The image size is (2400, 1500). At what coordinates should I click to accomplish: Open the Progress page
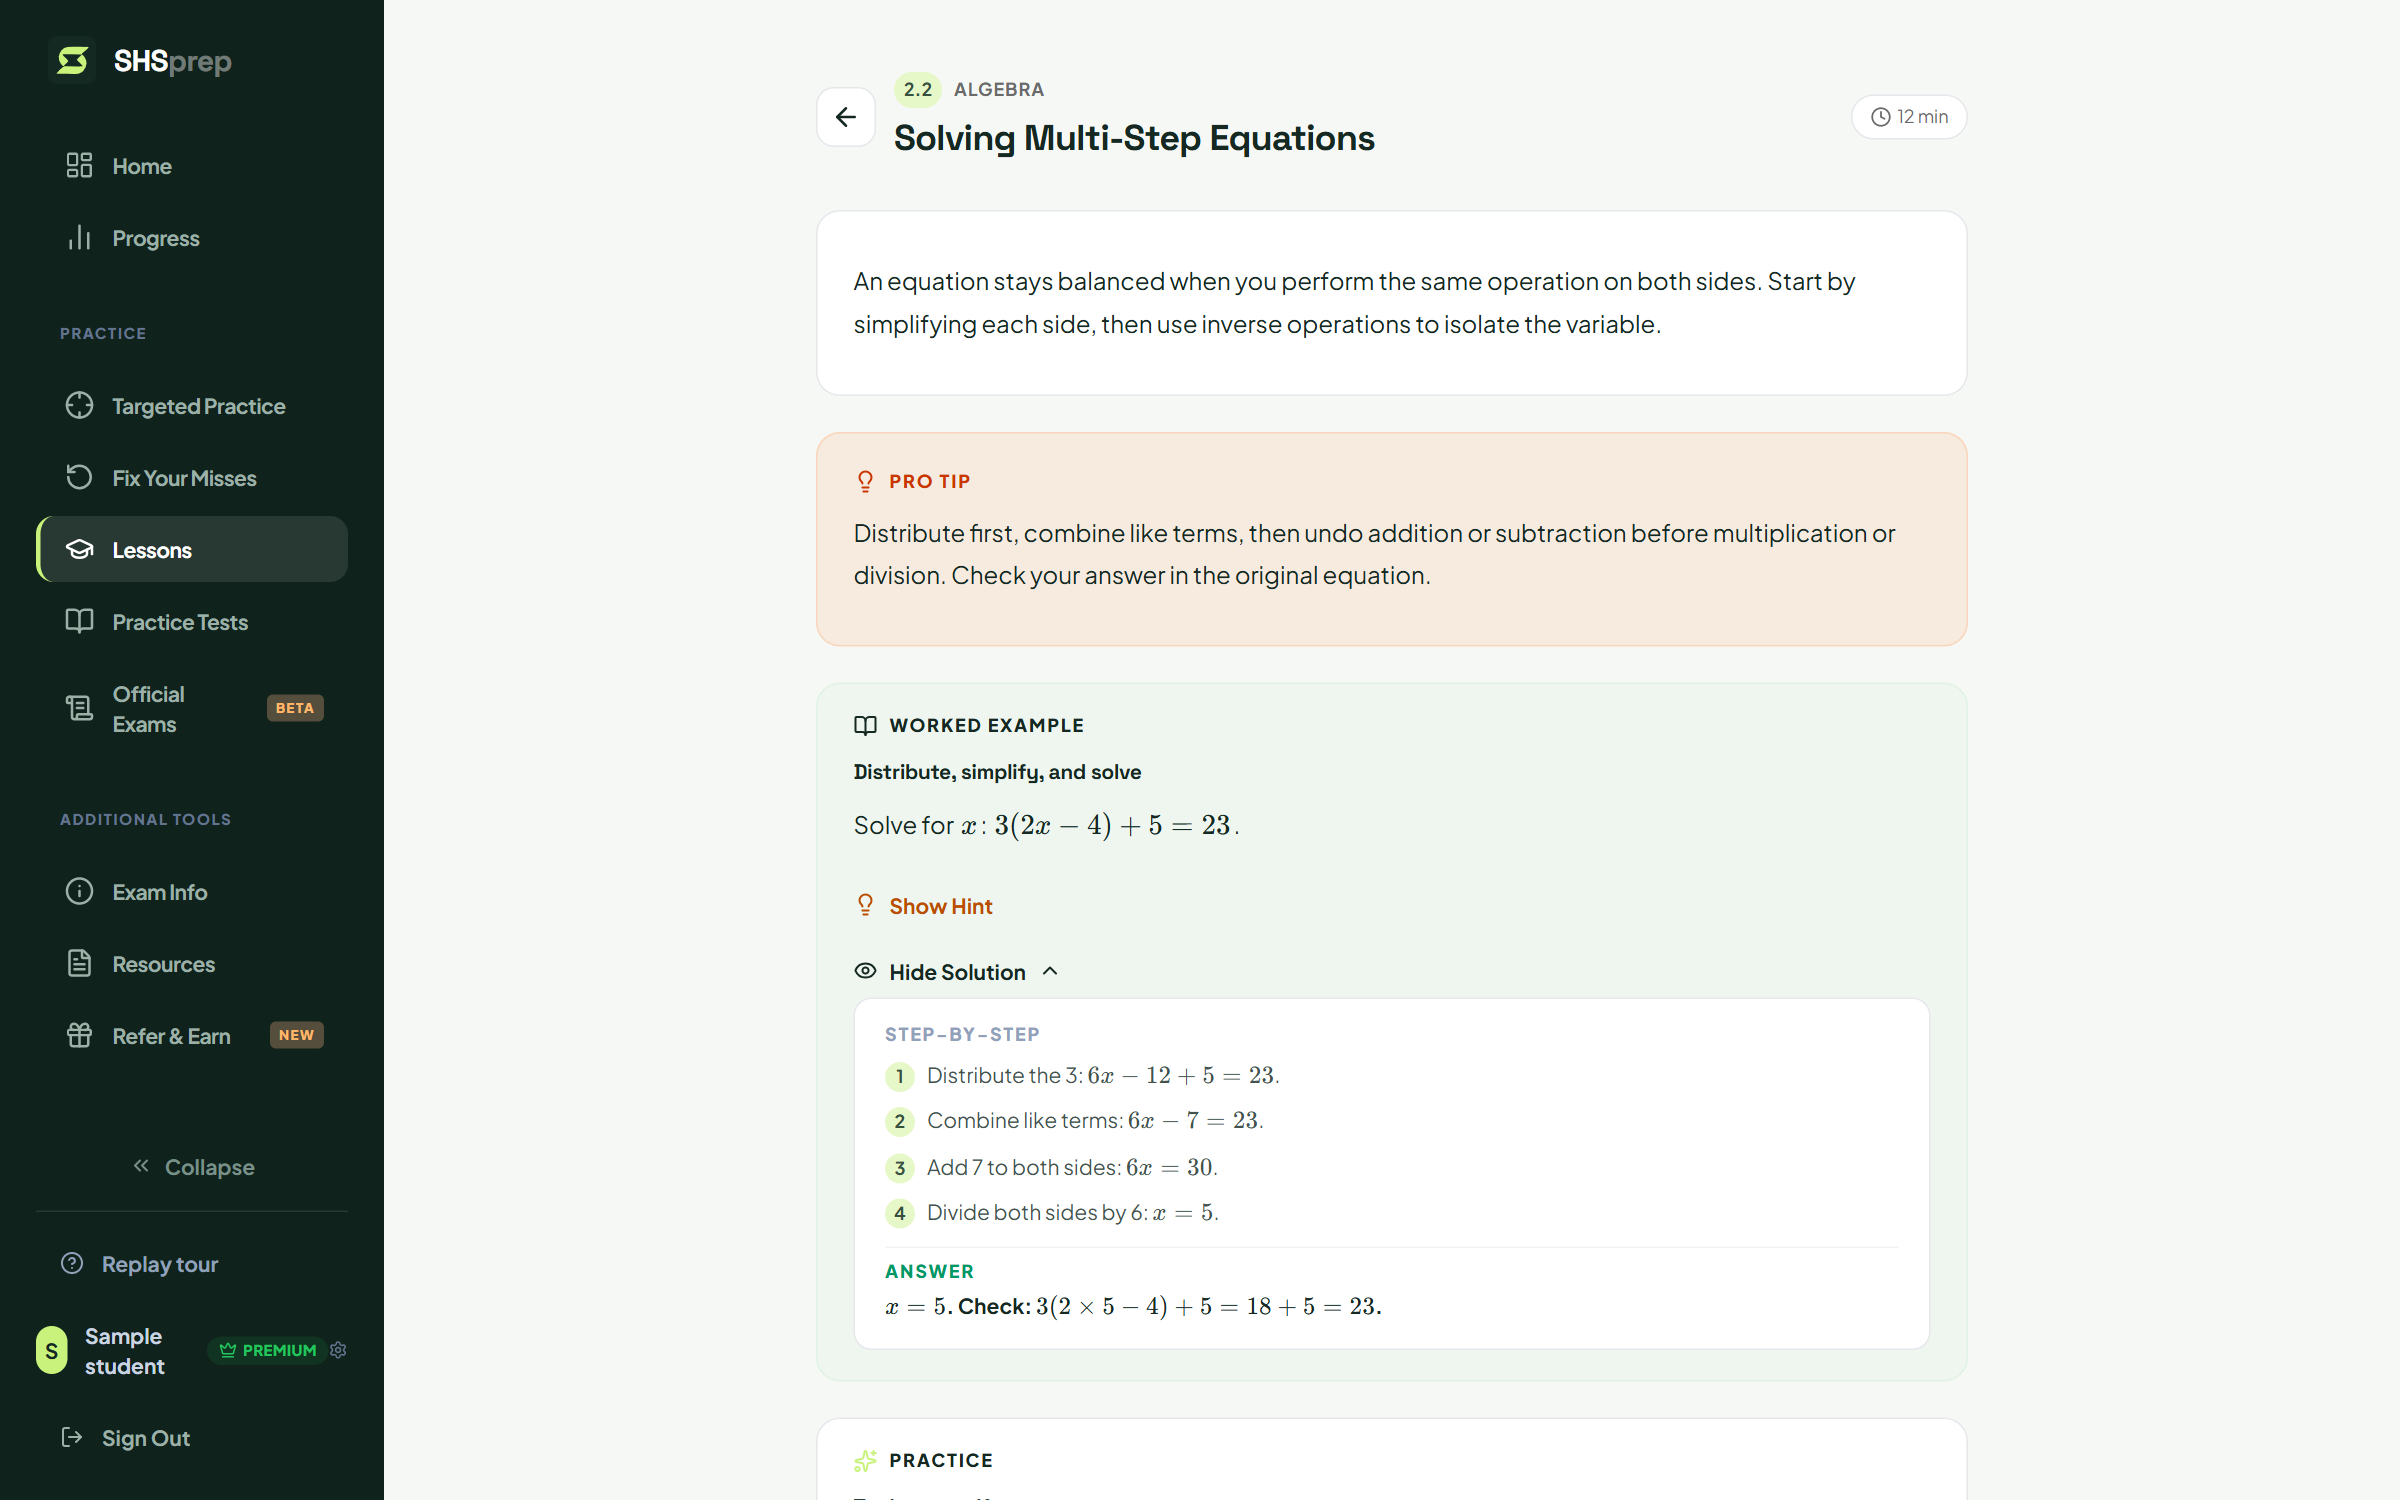192,238
